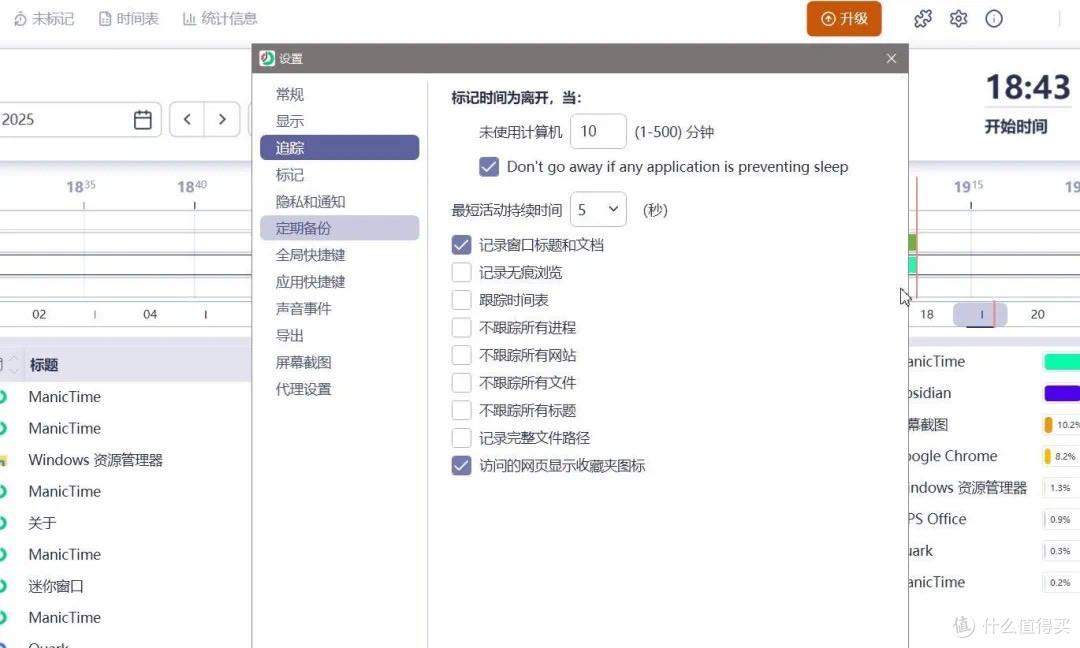Switch to 未标记 tab
Viewport: 1080px width, 648px height.
pyautogui.click(x=44, y=19)
